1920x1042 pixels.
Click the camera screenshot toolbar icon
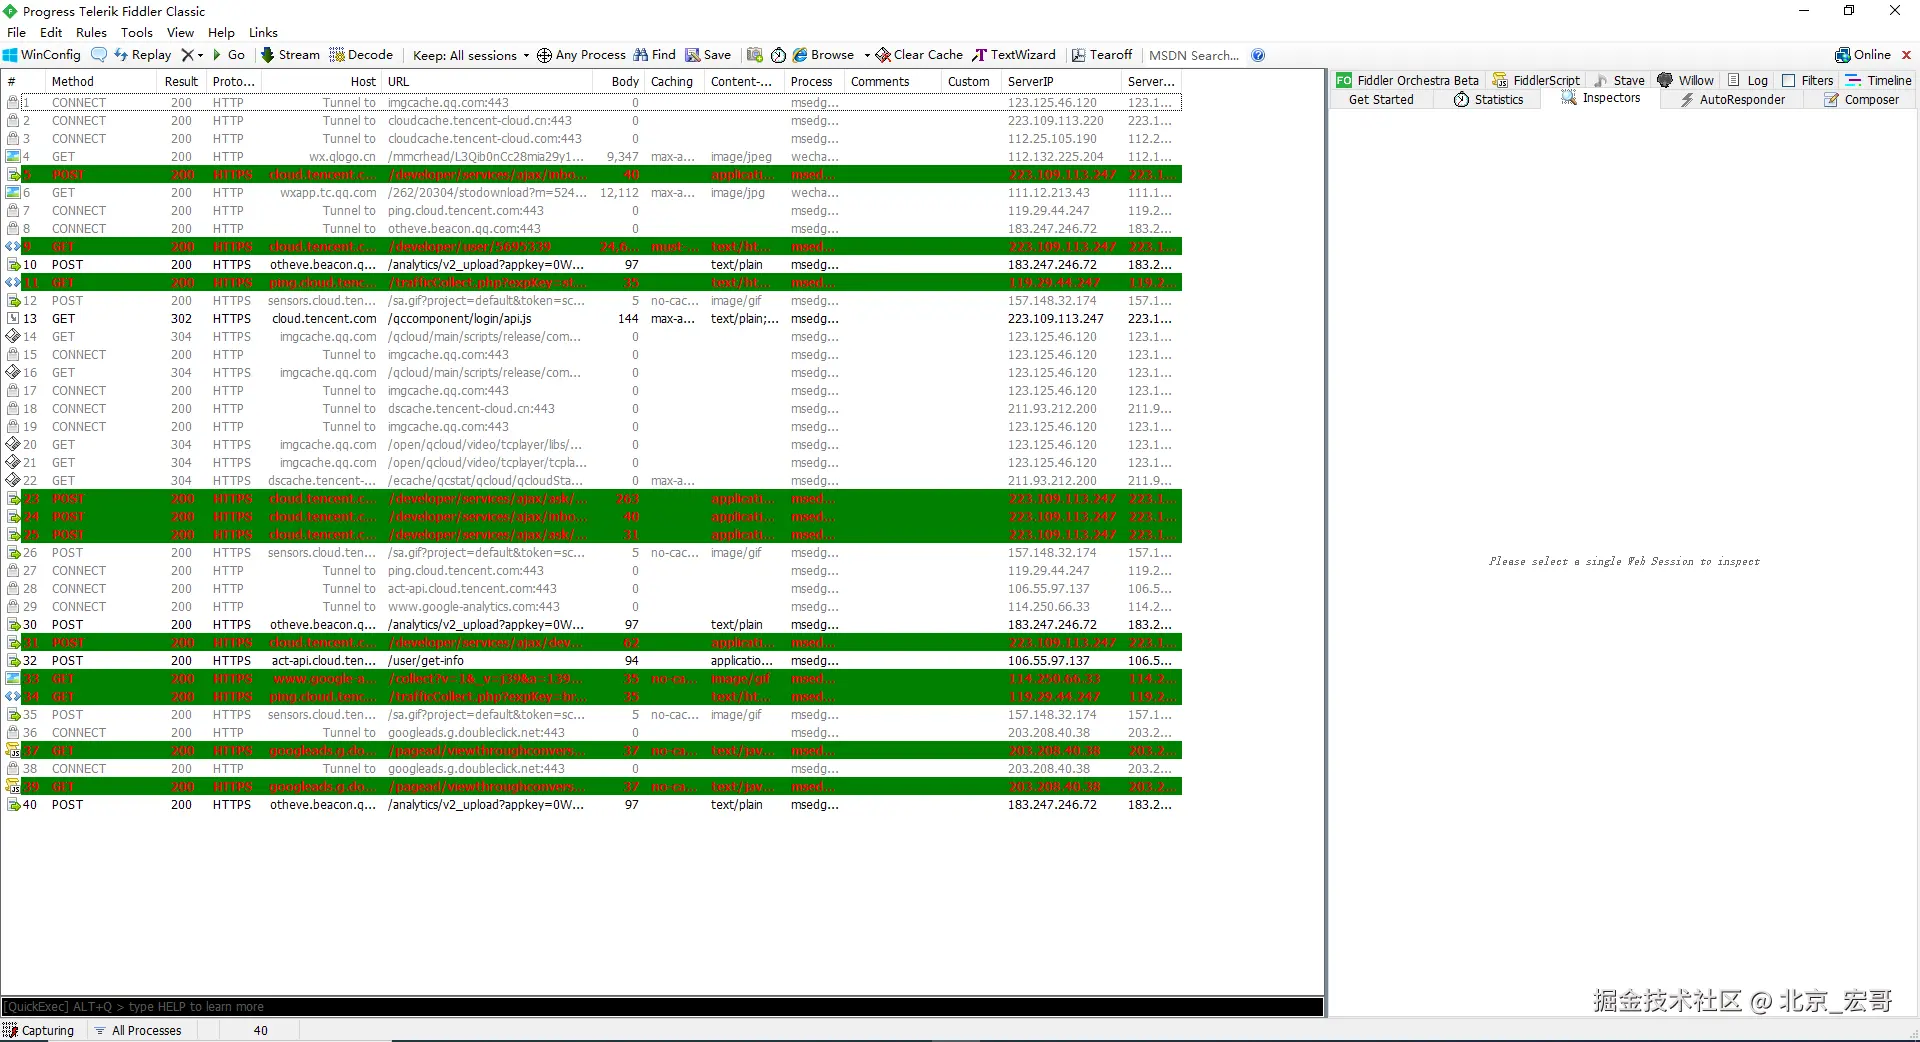click(x=755, y=55)
